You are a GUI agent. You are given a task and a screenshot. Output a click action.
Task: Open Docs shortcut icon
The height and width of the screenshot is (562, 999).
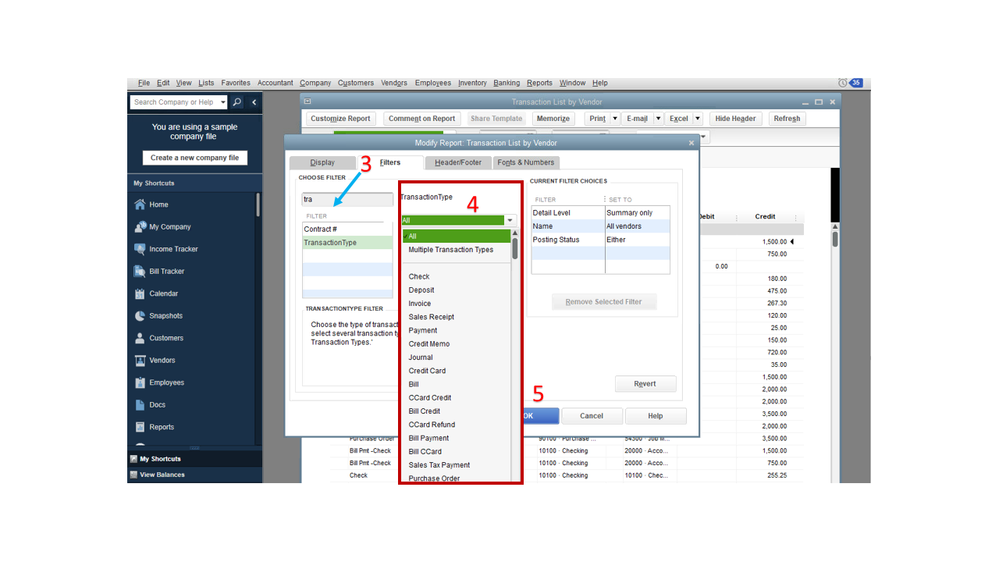(x=140, y=405)
